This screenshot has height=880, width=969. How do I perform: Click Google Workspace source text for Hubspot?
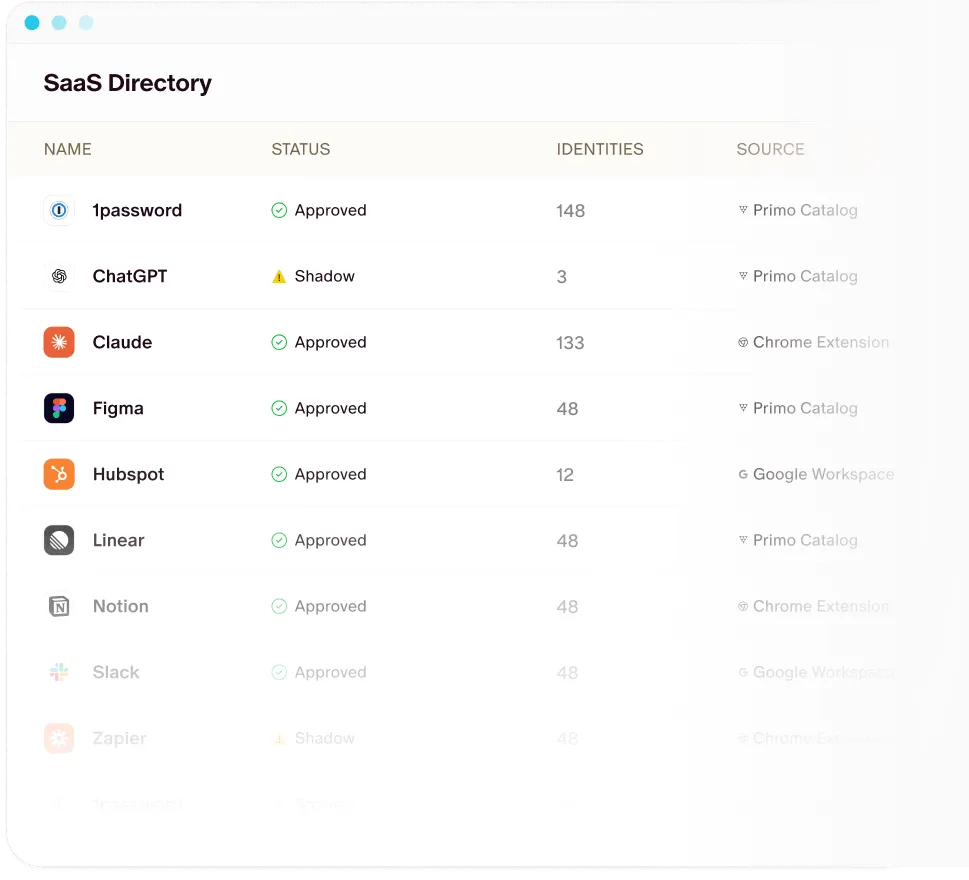click(824, 475)
